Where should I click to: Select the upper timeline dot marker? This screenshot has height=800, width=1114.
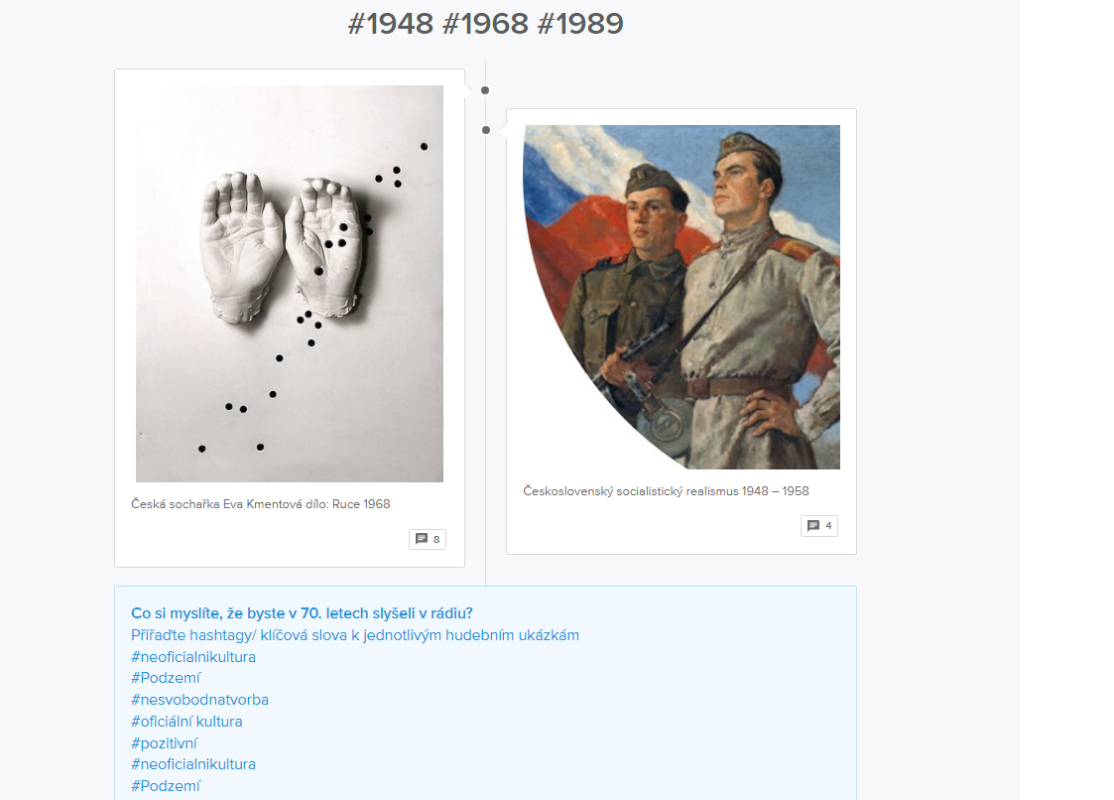coord(485,90)
